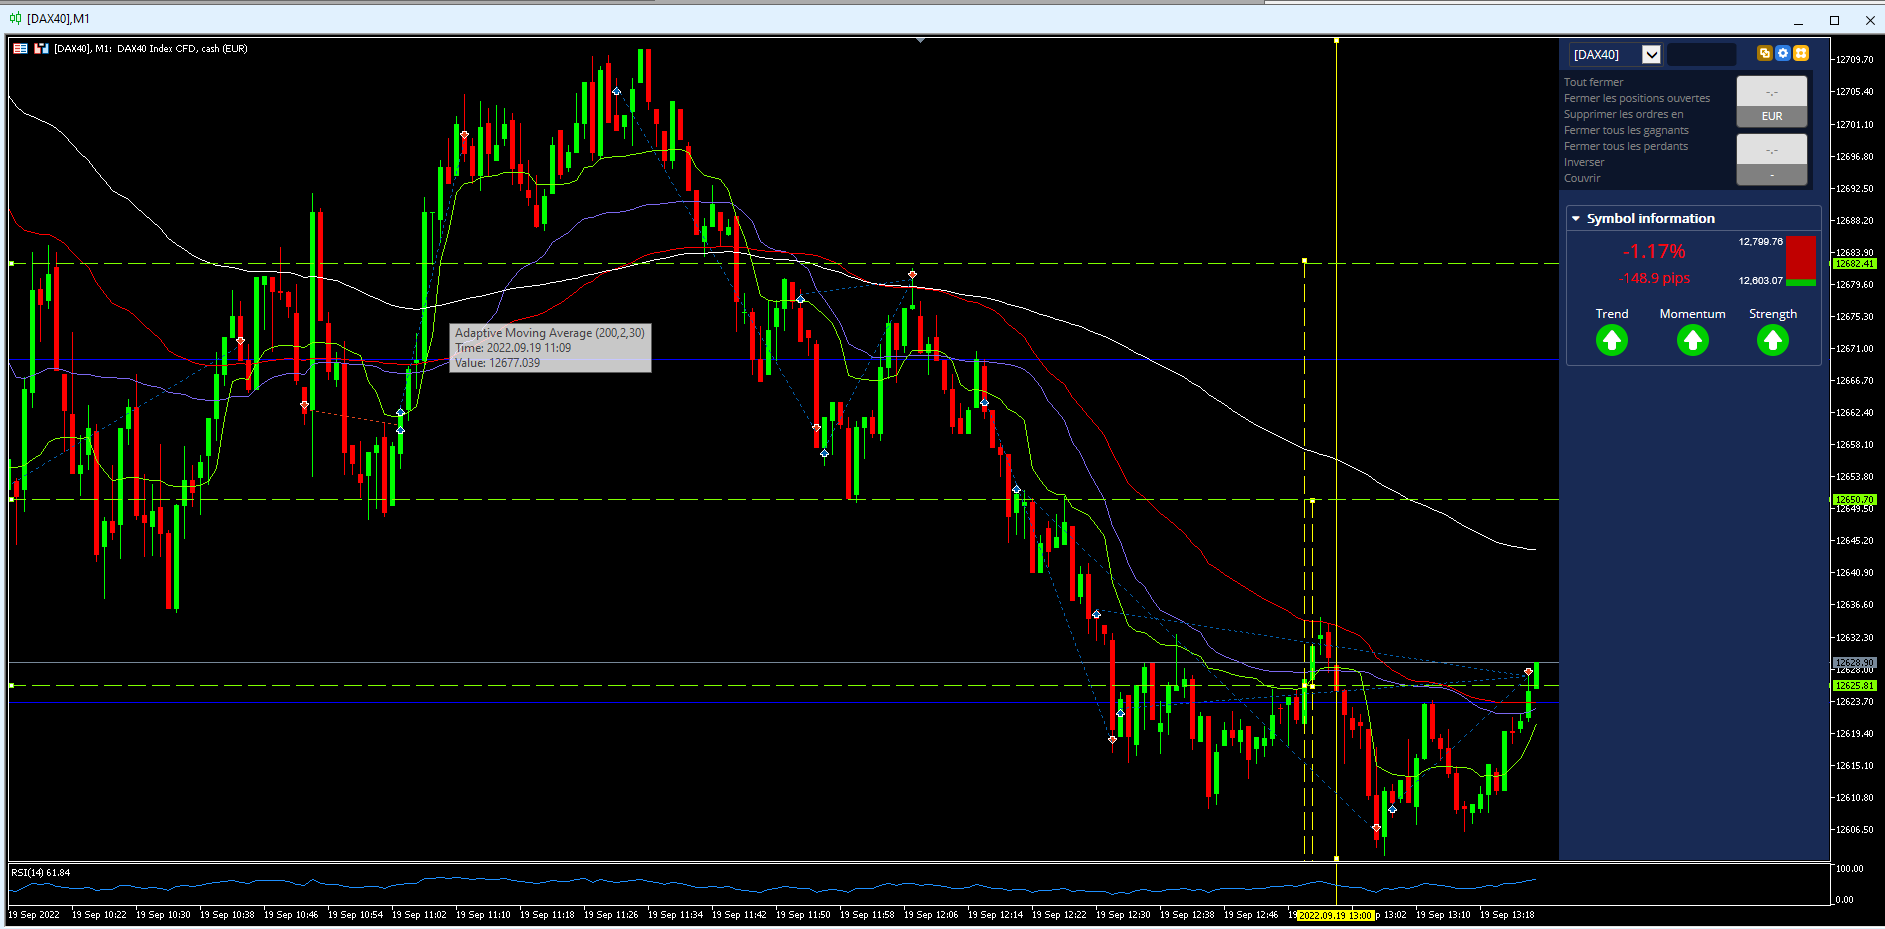Click the green Strength arrow indicator

[1773, 341]
